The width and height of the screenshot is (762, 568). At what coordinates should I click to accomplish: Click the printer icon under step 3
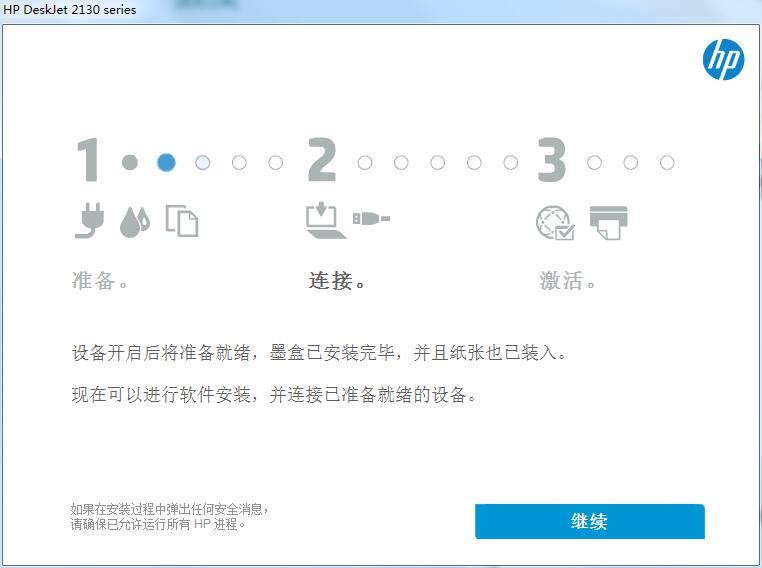[x=608, y=222]
